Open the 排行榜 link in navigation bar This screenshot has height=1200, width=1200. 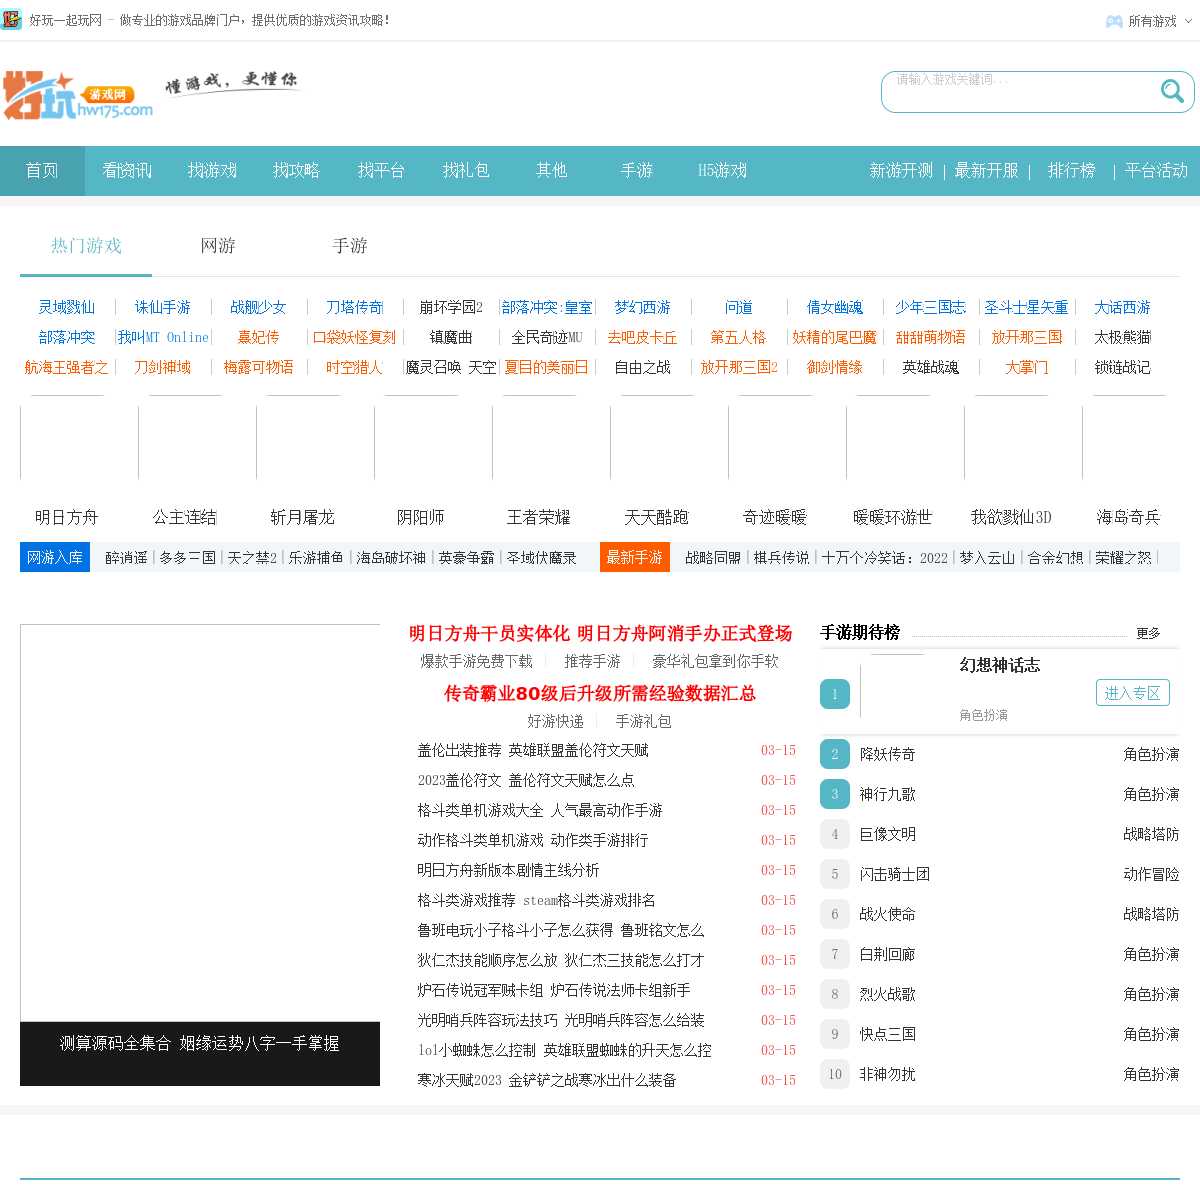point(1071,171)
